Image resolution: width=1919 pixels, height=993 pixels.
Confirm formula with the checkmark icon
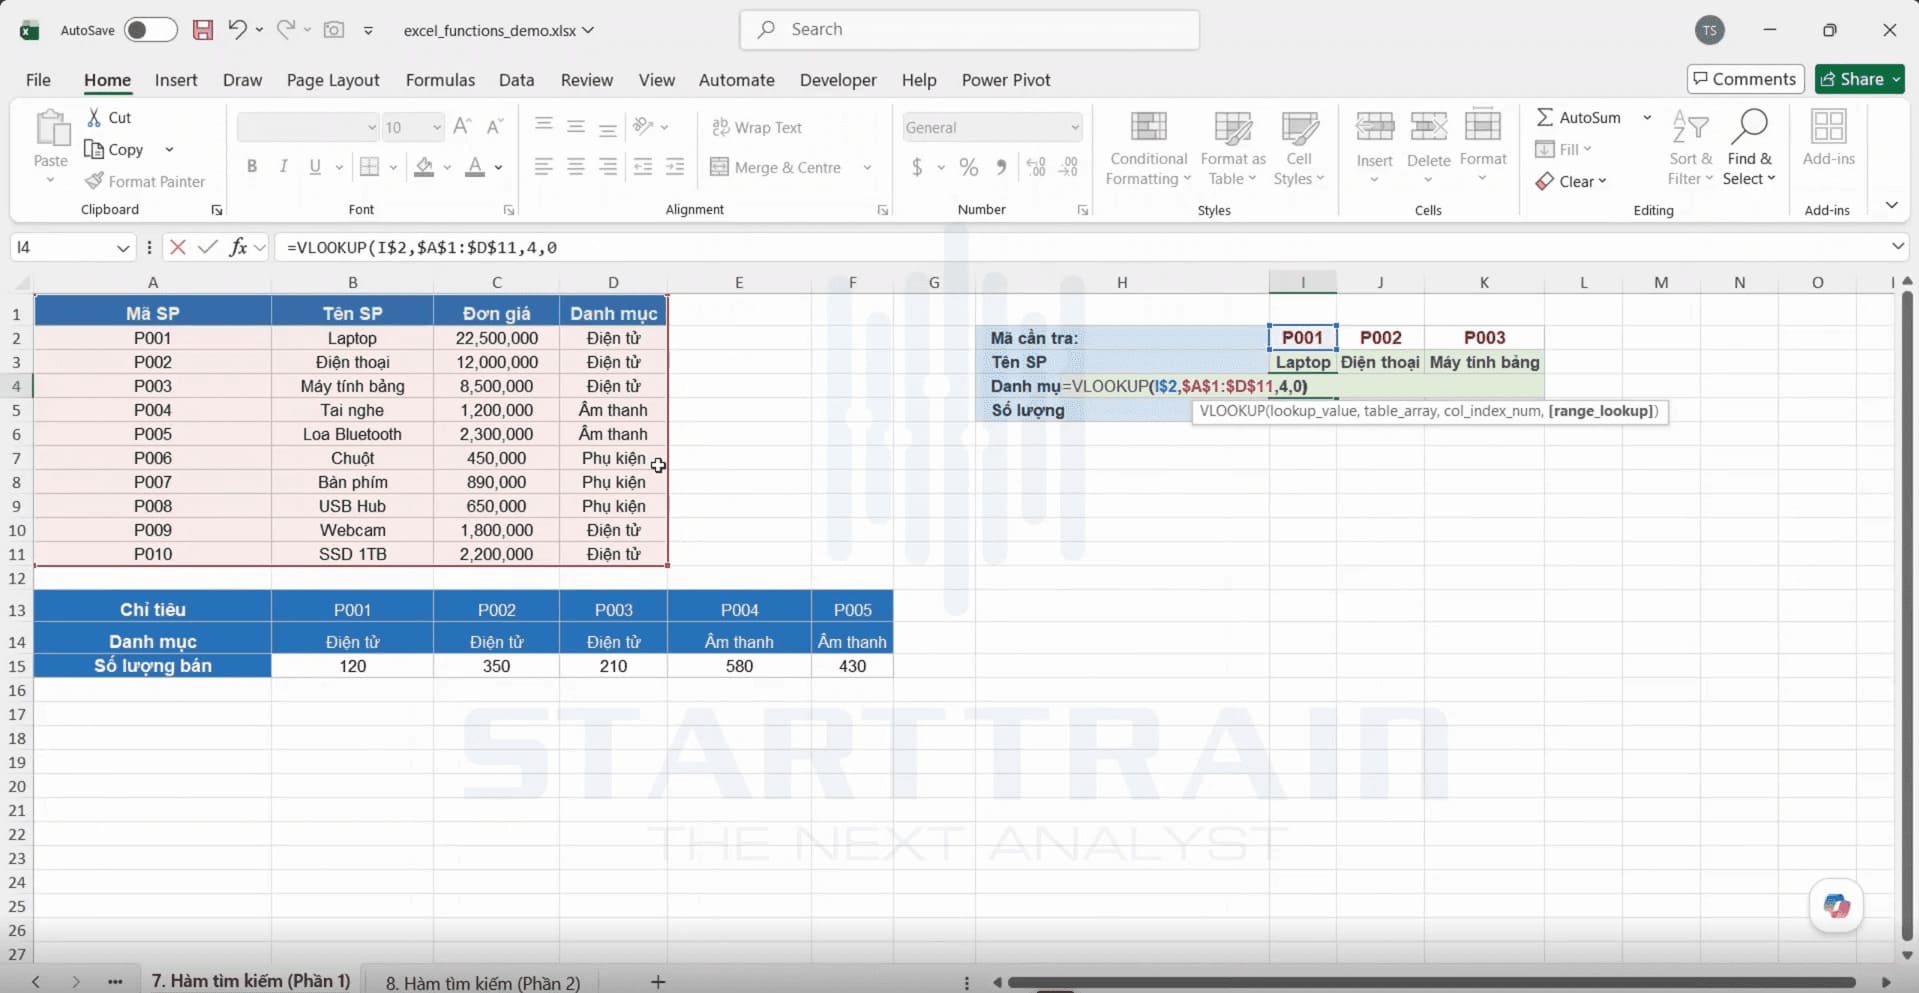pyautogui.click(x=208, y=247)
